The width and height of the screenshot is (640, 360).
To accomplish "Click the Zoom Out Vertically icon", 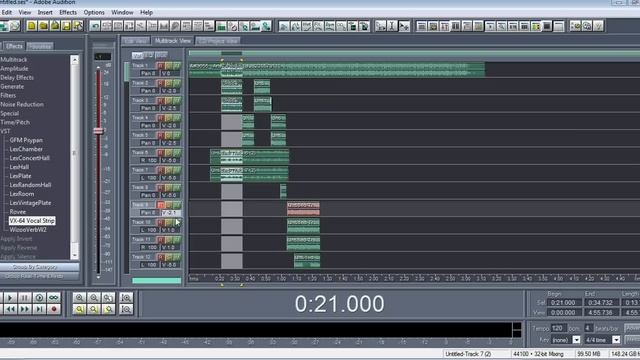I will pos(127,310).
